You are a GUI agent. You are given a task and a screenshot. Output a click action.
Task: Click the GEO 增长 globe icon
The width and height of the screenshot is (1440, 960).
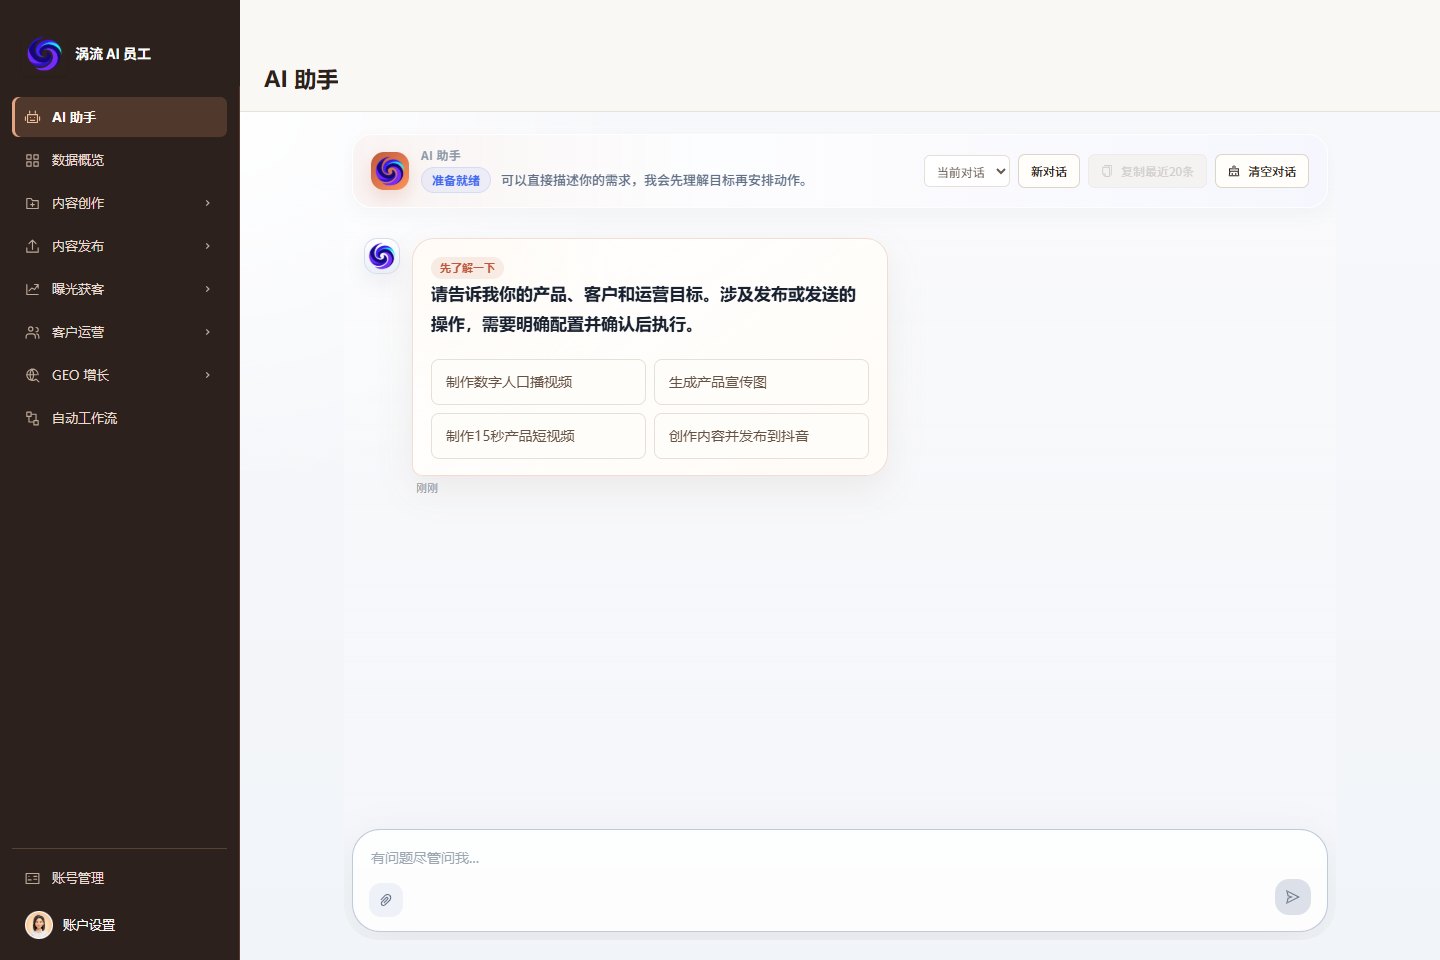click(x=32, y=375)
